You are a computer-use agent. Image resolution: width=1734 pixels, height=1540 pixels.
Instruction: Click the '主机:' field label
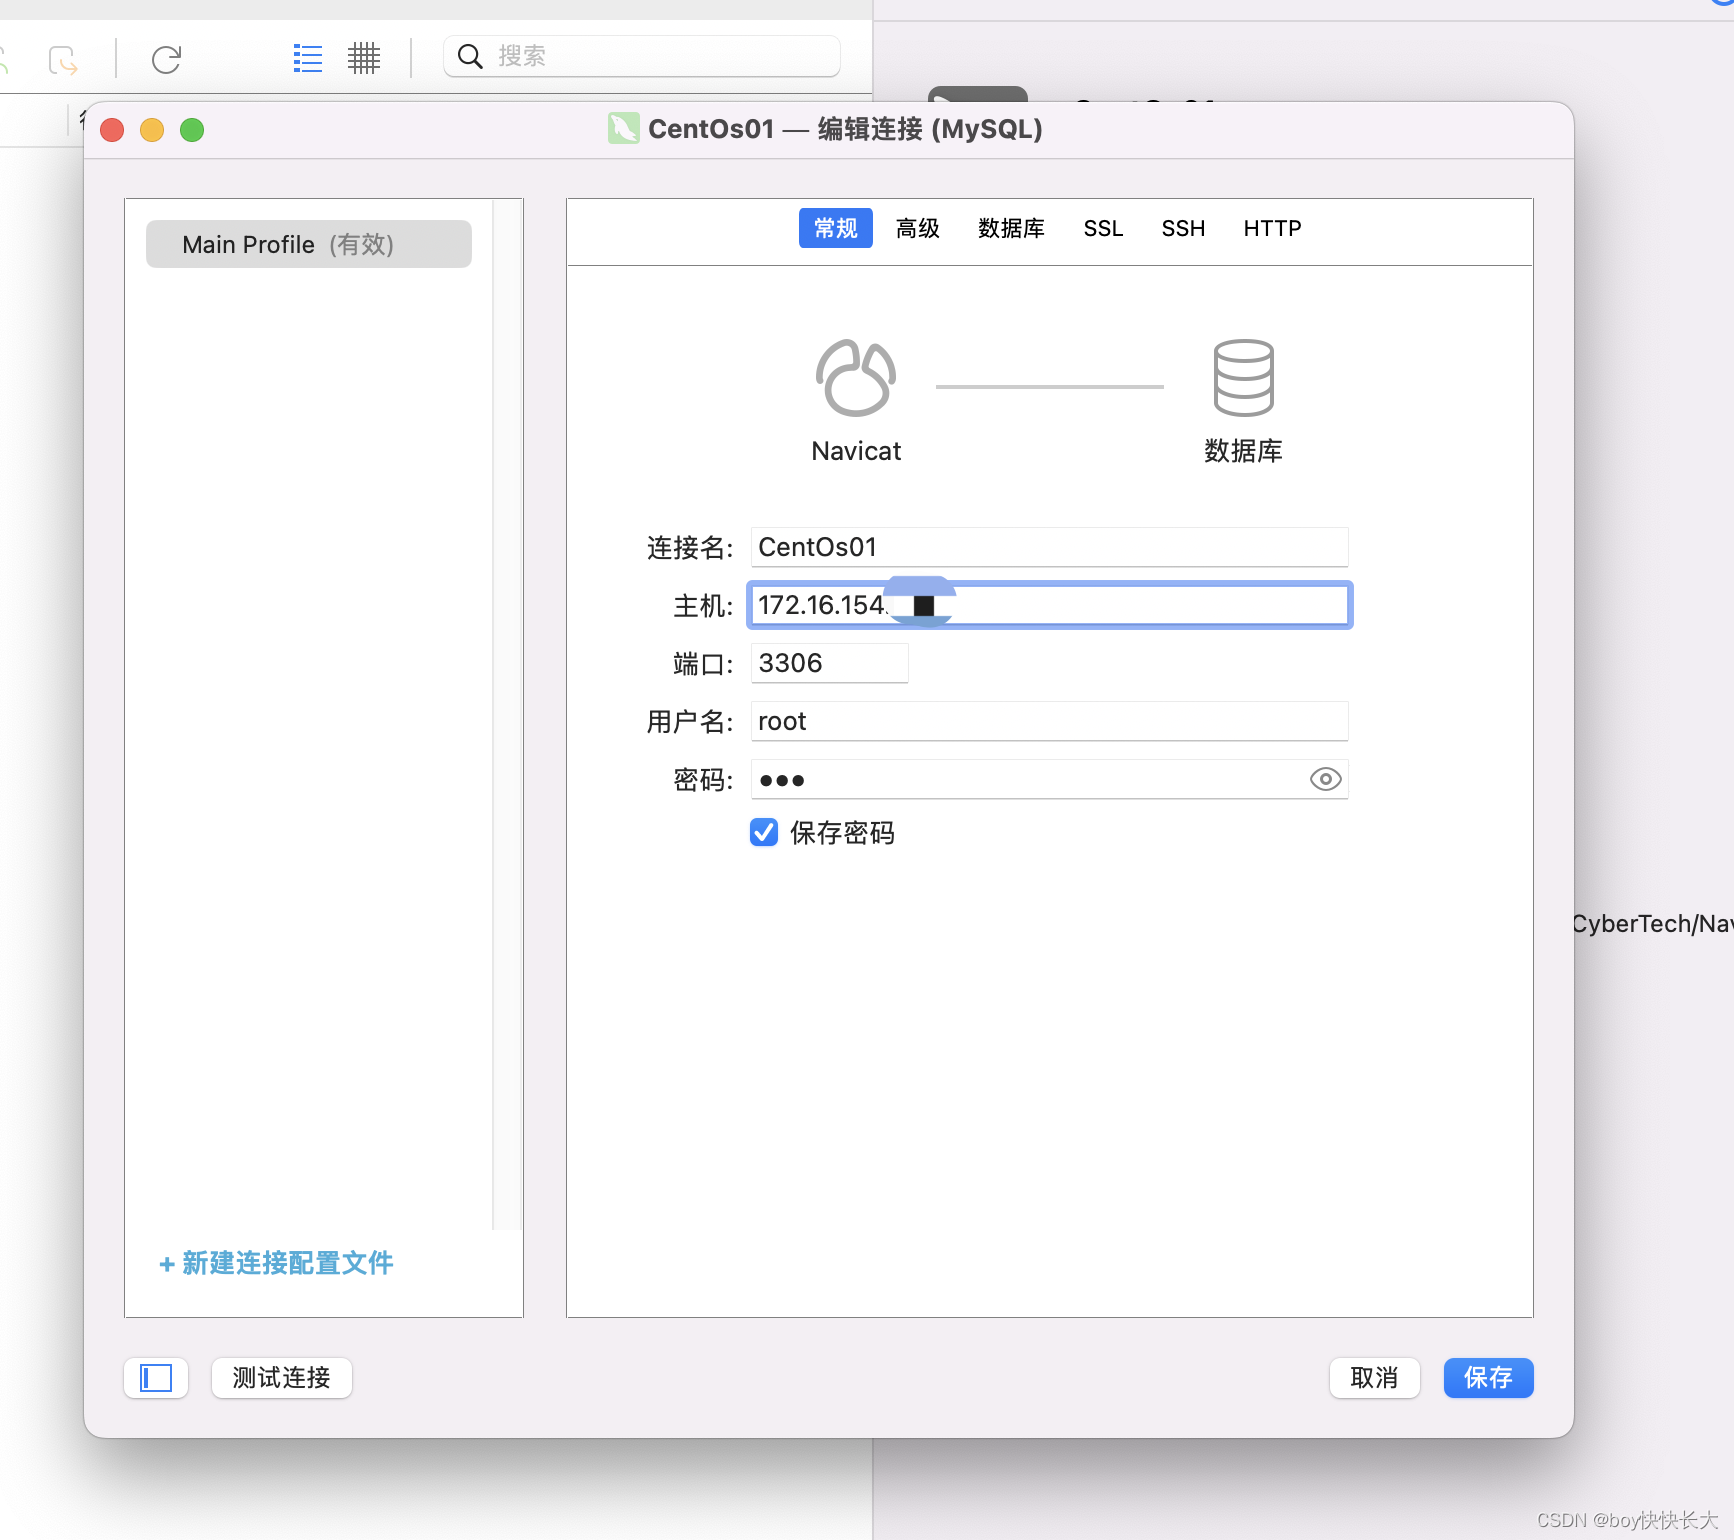703,606
